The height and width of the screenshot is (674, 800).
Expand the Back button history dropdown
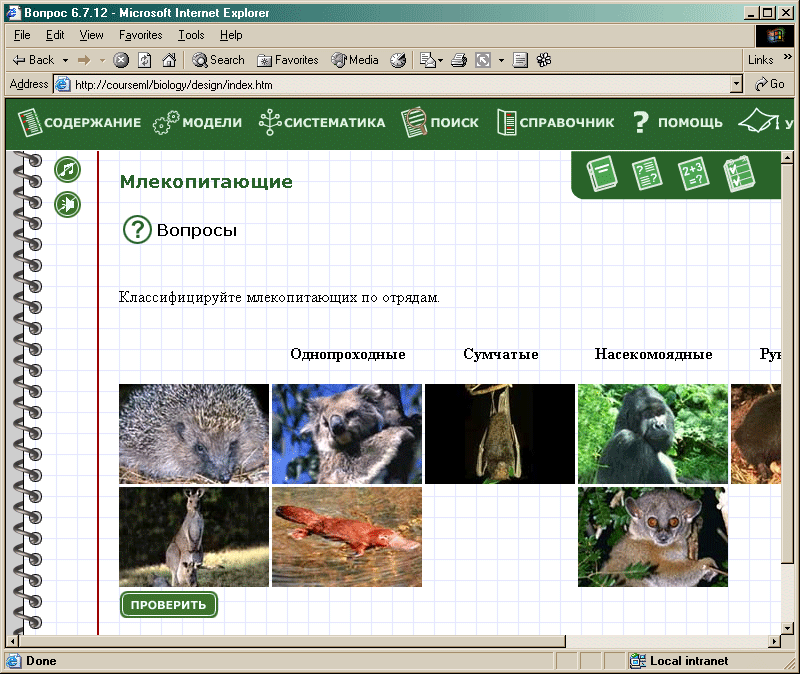coord(65,60)
